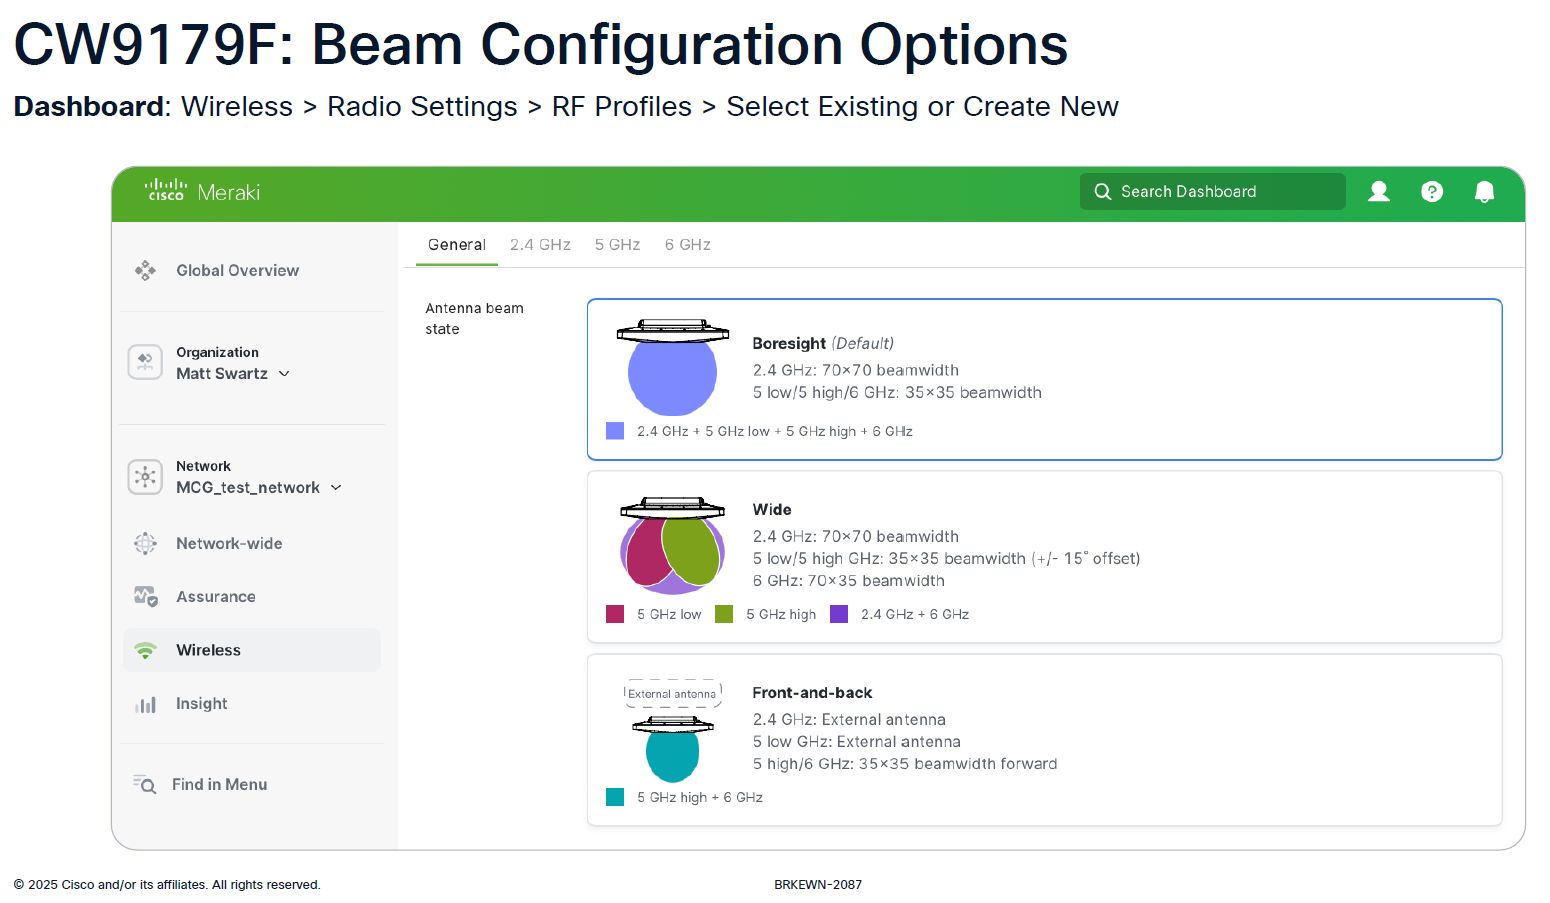Click the Assurance sidebar icon
The width and height of the screenshot is (1550, 903).
[x=145, y=597]
